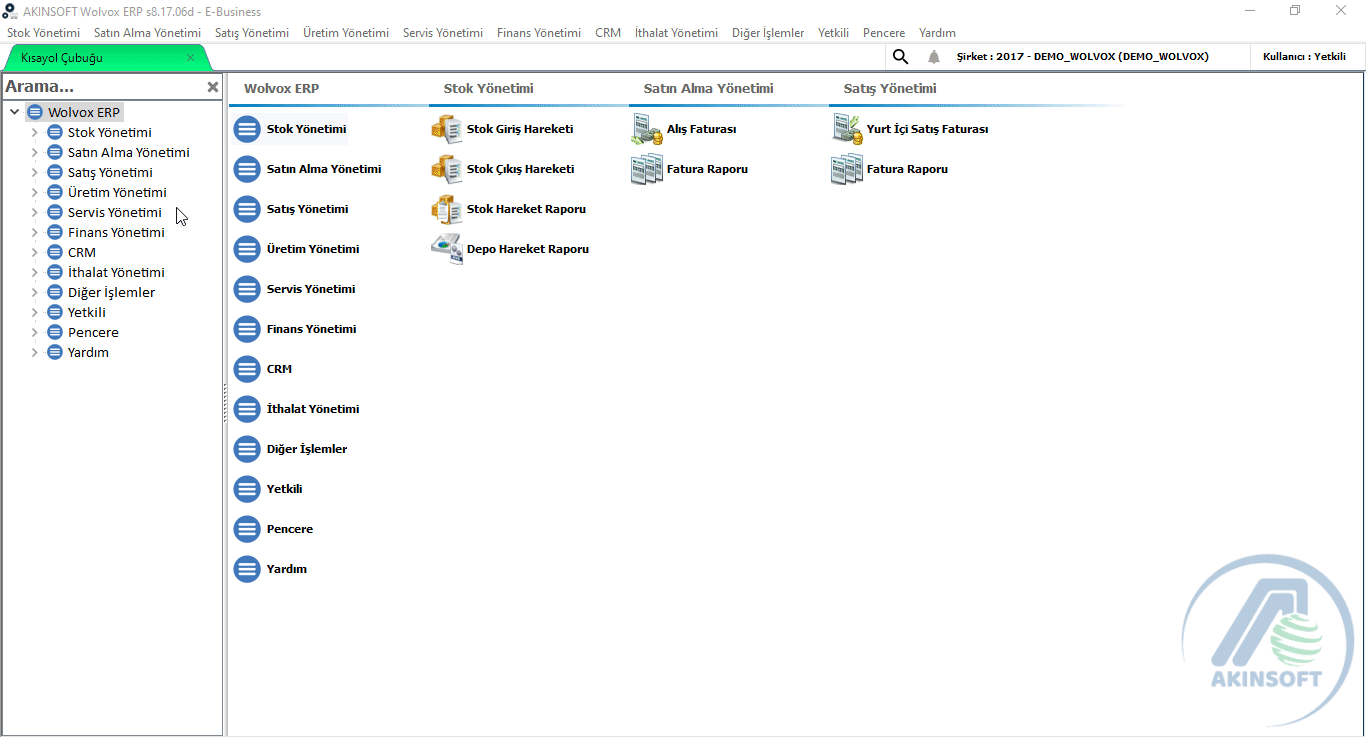Click Stok Yönetimi column header

pyautogui.click(x=489, y=89)
